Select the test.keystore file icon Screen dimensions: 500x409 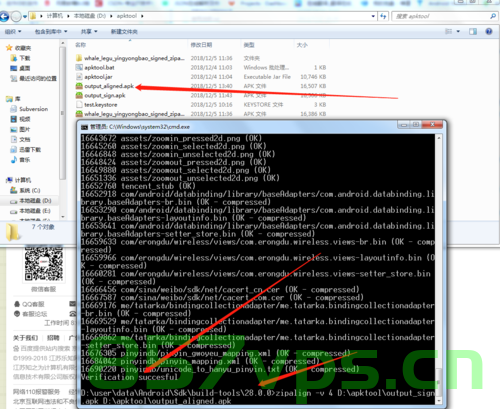[x=79, y=105]
